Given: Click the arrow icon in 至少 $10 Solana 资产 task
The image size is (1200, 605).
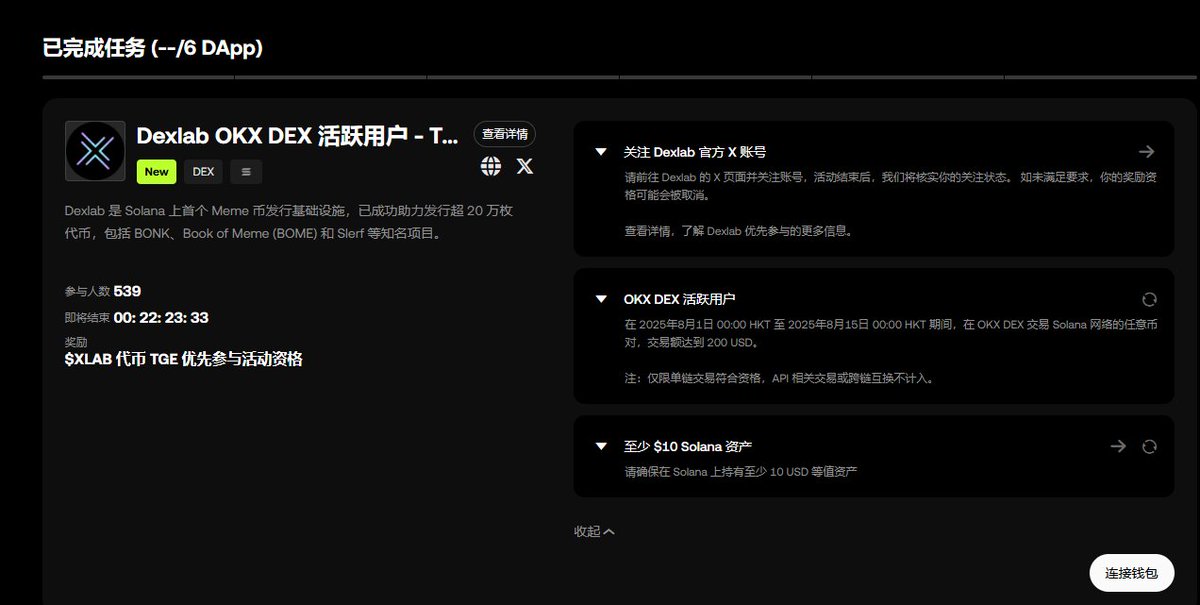Looking at the screenshot, I should 1118,446.
